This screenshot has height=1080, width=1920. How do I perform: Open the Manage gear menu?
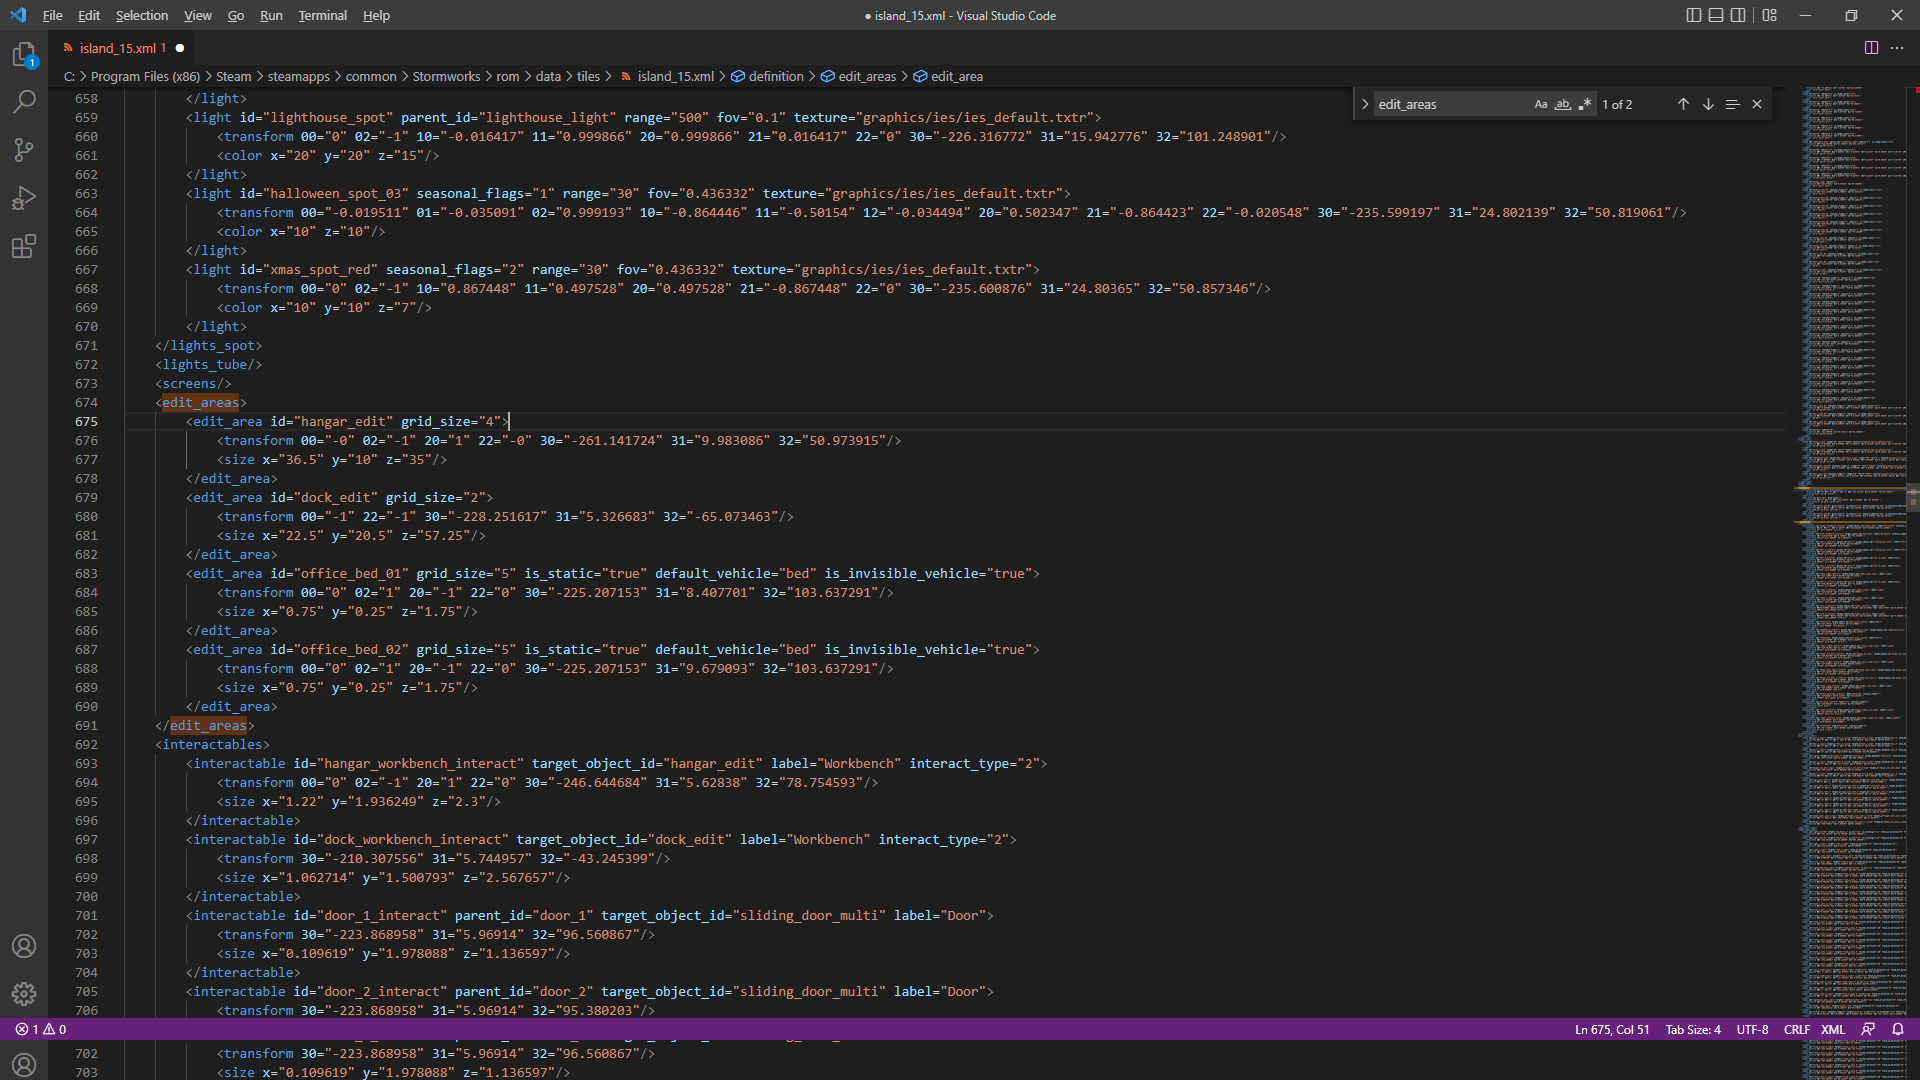pyautogui.click(x=24, y=993)
